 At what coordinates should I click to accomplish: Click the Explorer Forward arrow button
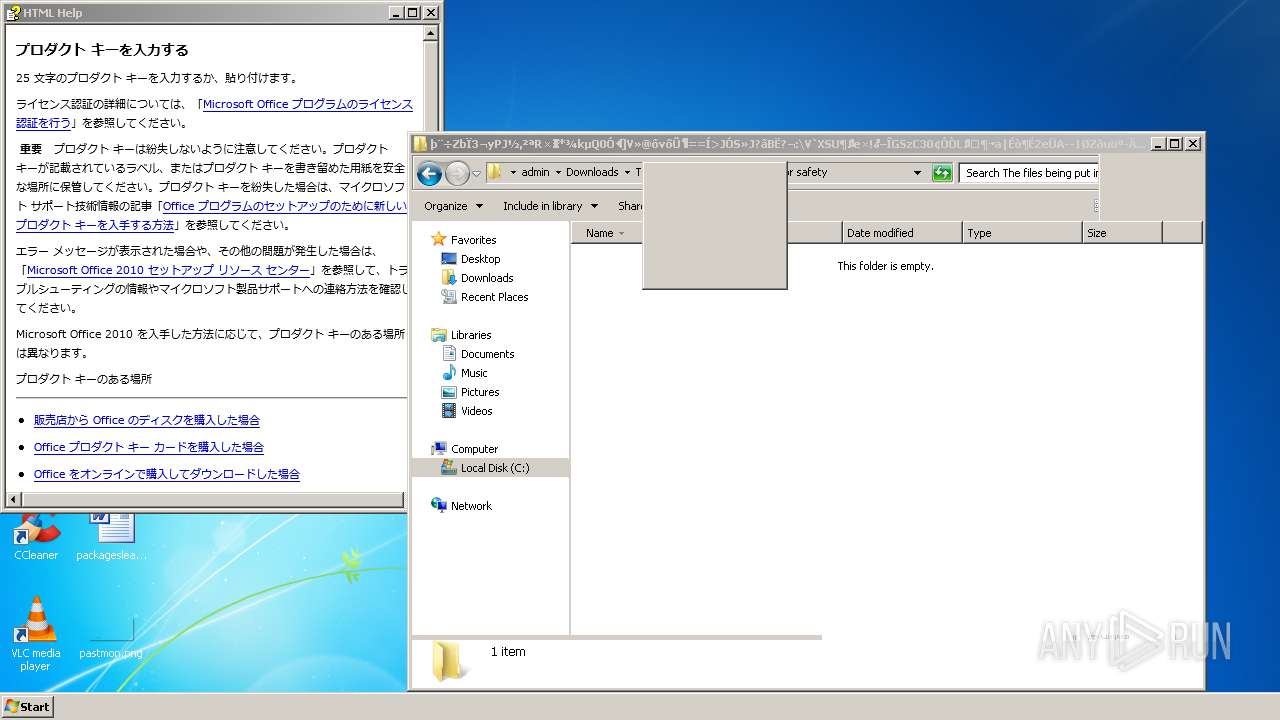coord(457,173)
